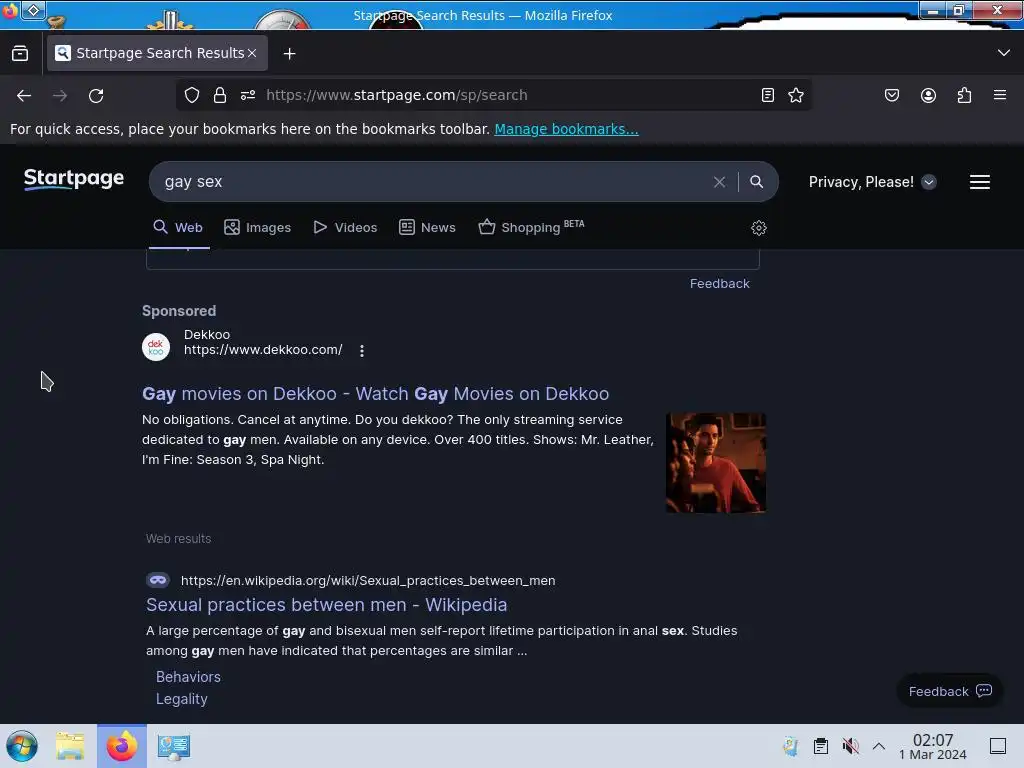
Task: Open the system settings taskbar app
Action: [x=173, y=746]
